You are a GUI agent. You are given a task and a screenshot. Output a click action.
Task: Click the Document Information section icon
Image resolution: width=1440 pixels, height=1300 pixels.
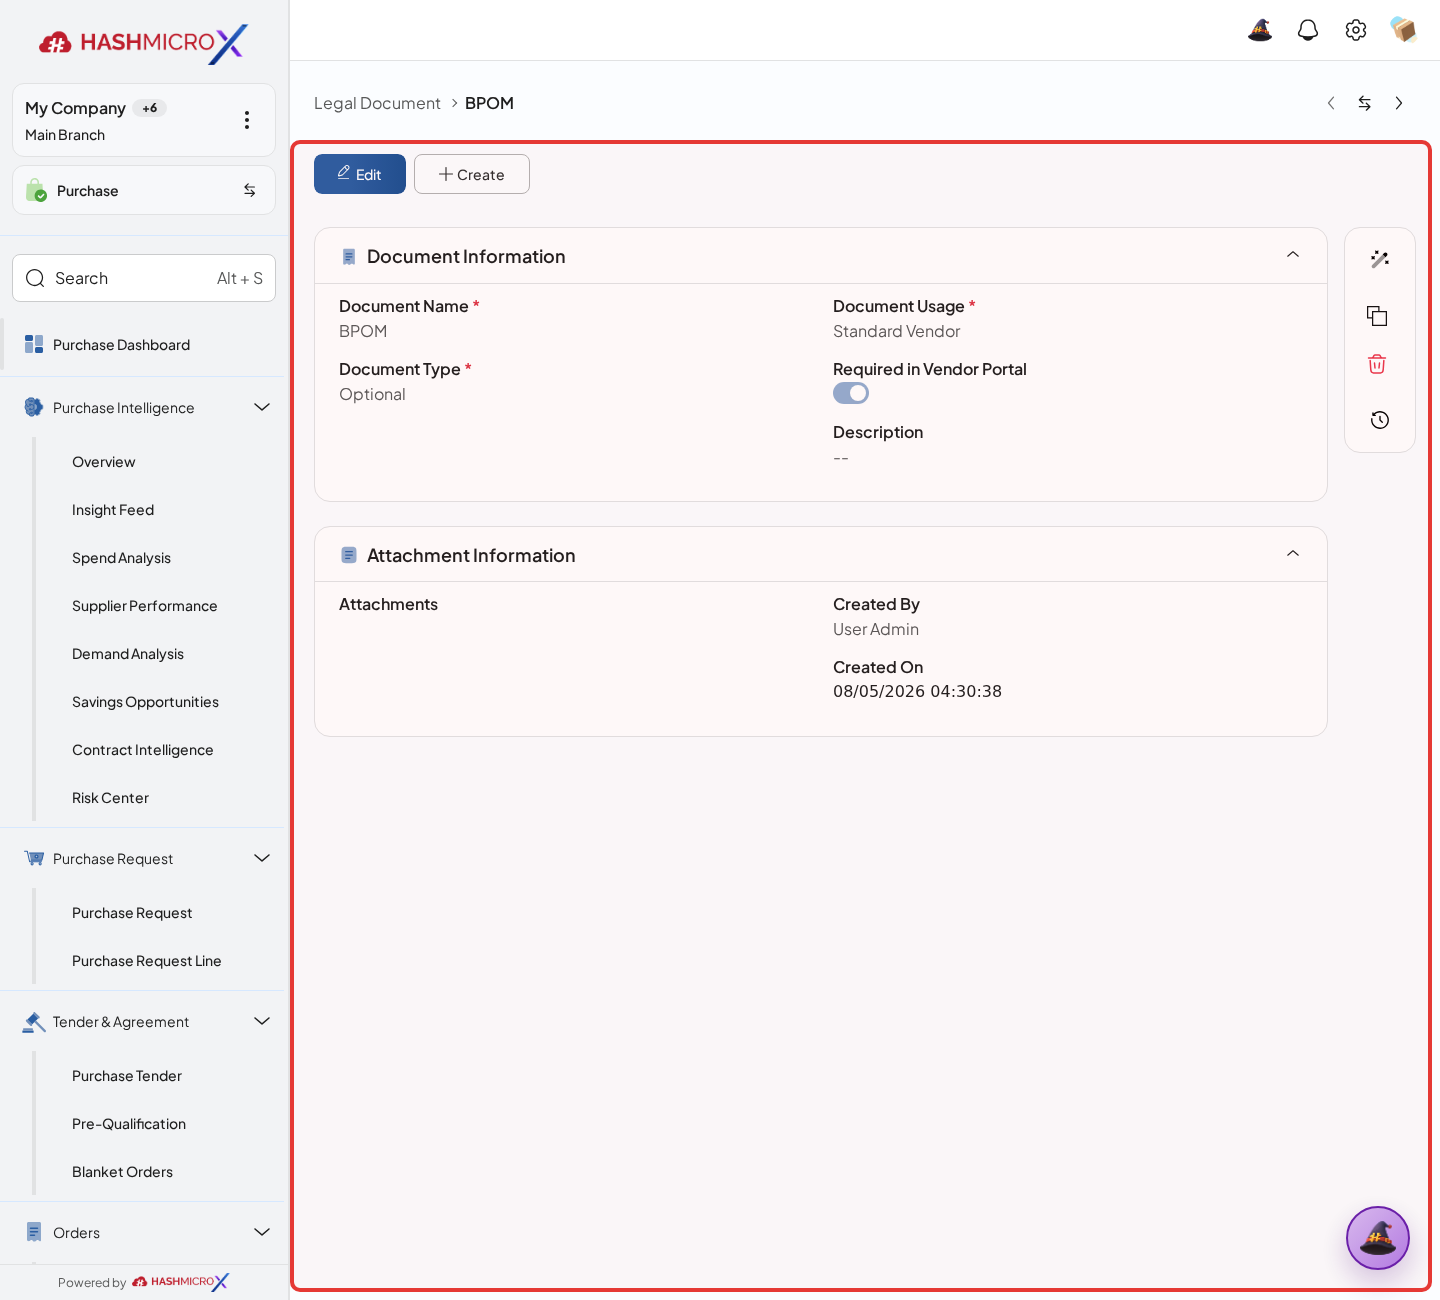349,257
